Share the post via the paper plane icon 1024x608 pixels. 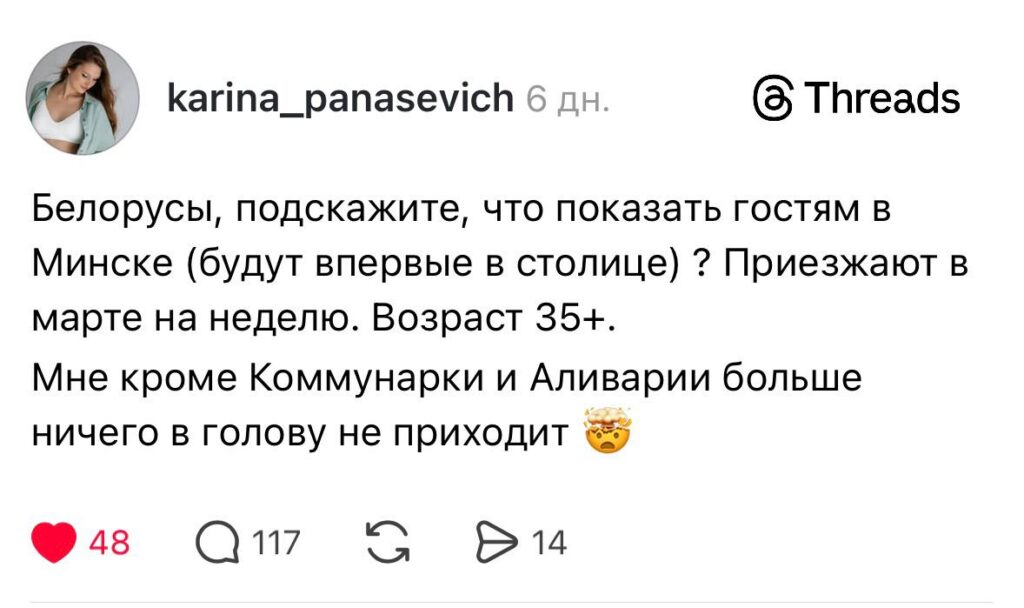pos(496,543)
